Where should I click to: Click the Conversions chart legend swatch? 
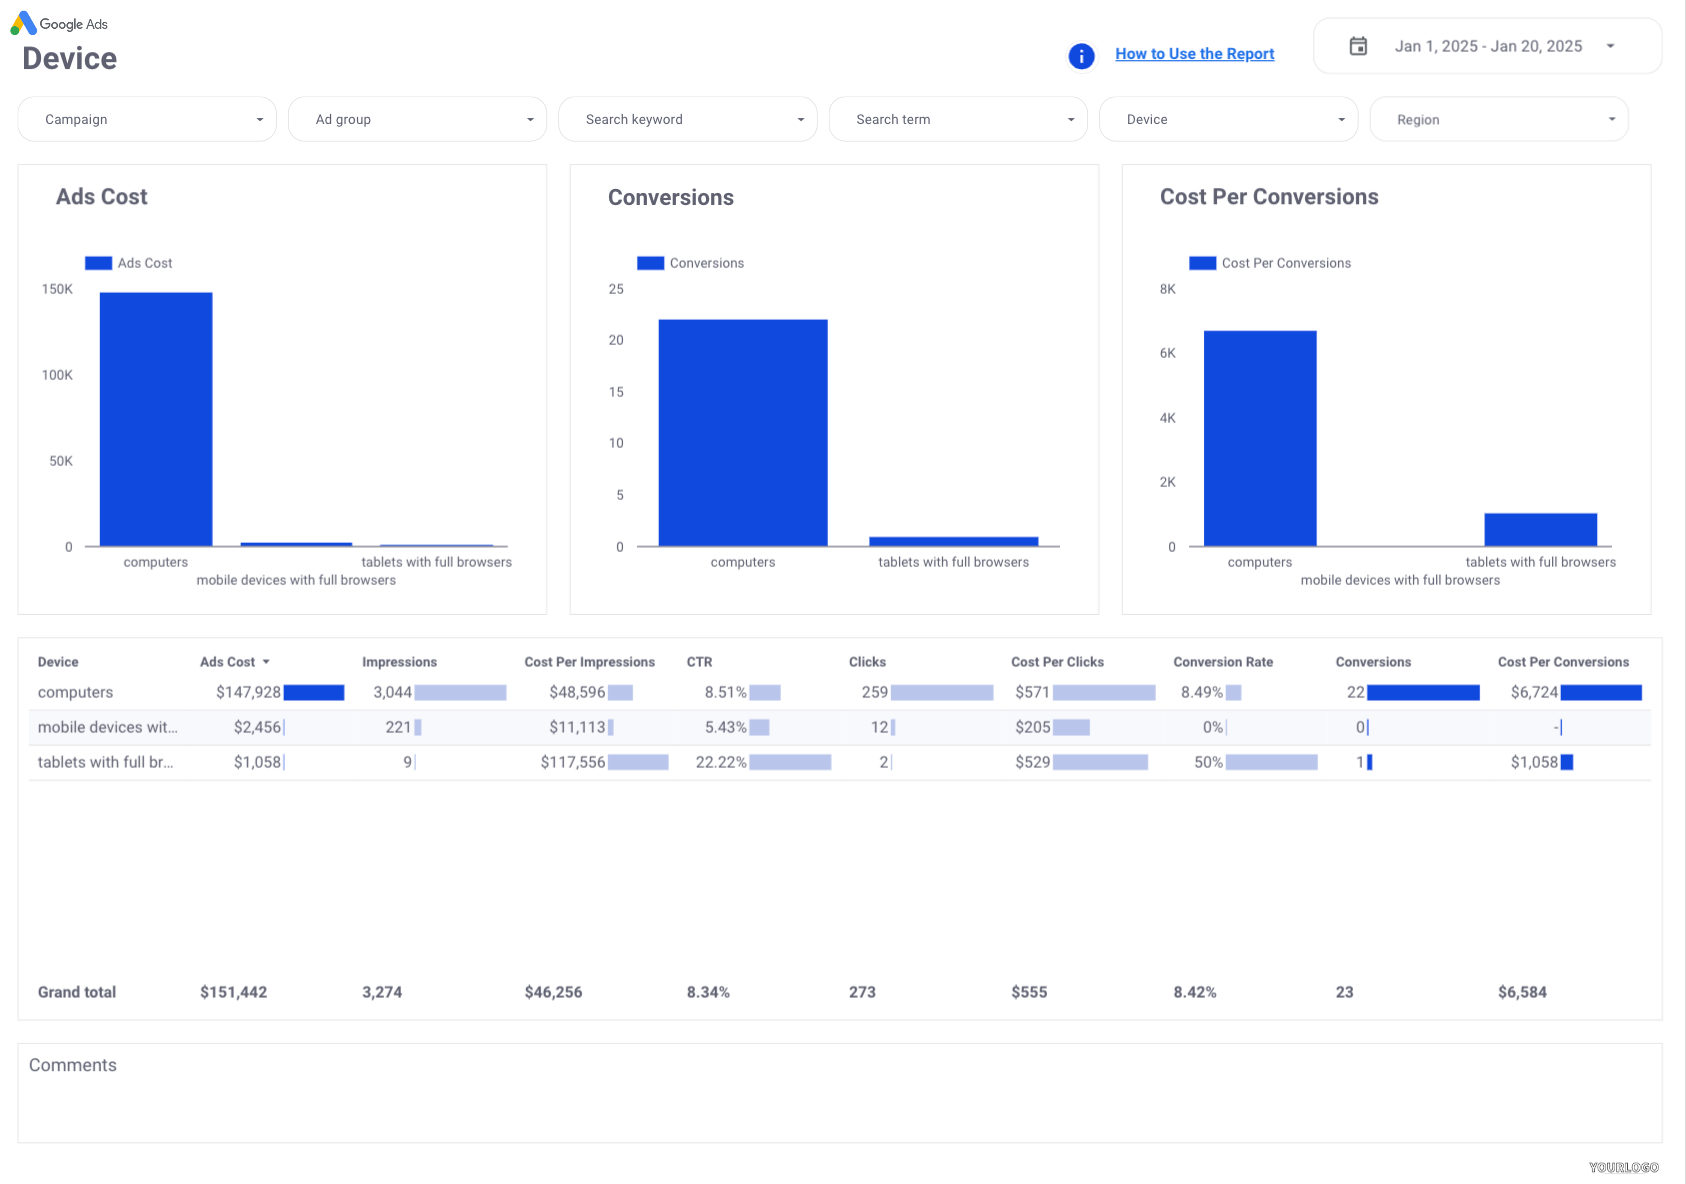tap(650, 263)
